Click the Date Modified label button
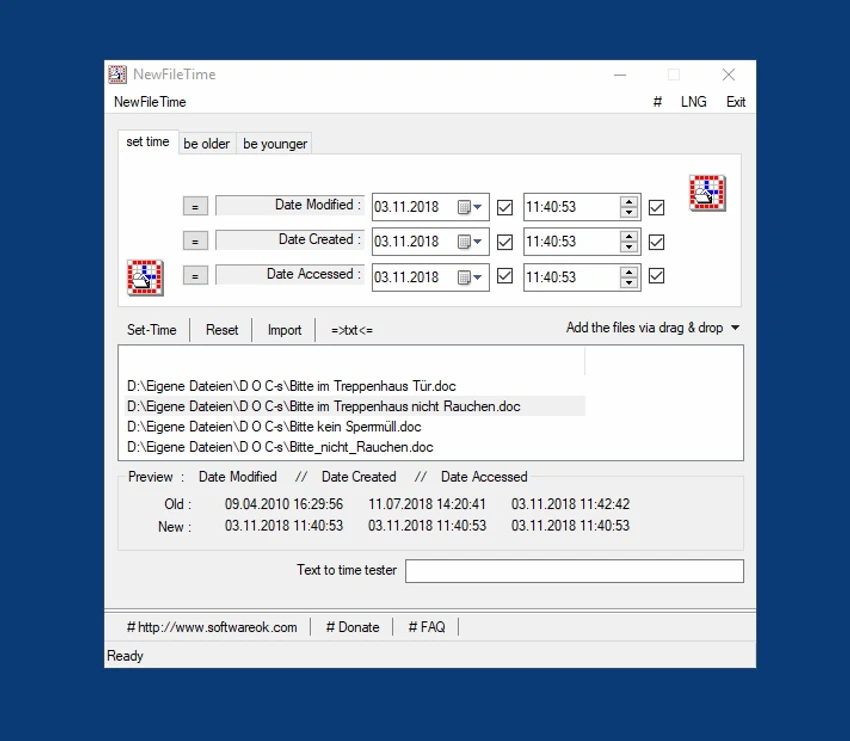The image size is (850, 741). [290, 205]
